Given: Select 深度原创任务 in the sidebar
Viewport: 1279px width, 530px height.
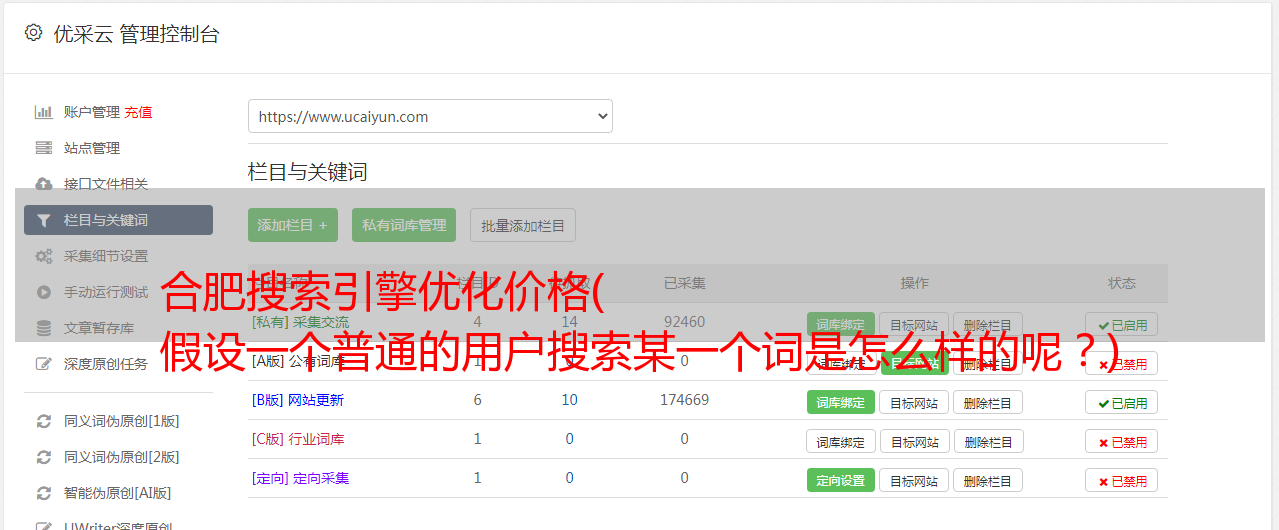Looking at the screenshot, I should (x=106, y=364).
